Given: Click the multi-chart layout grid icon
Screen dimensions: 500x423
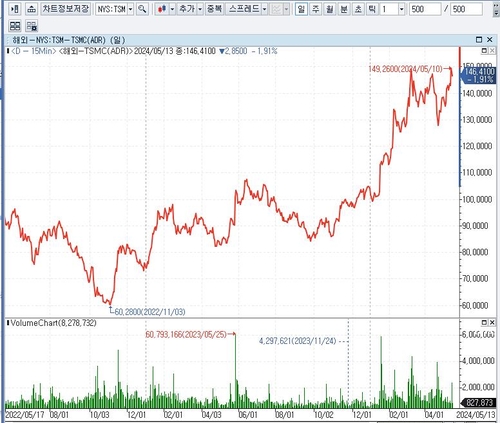Looking at the screenshot, I should (15, 26).
